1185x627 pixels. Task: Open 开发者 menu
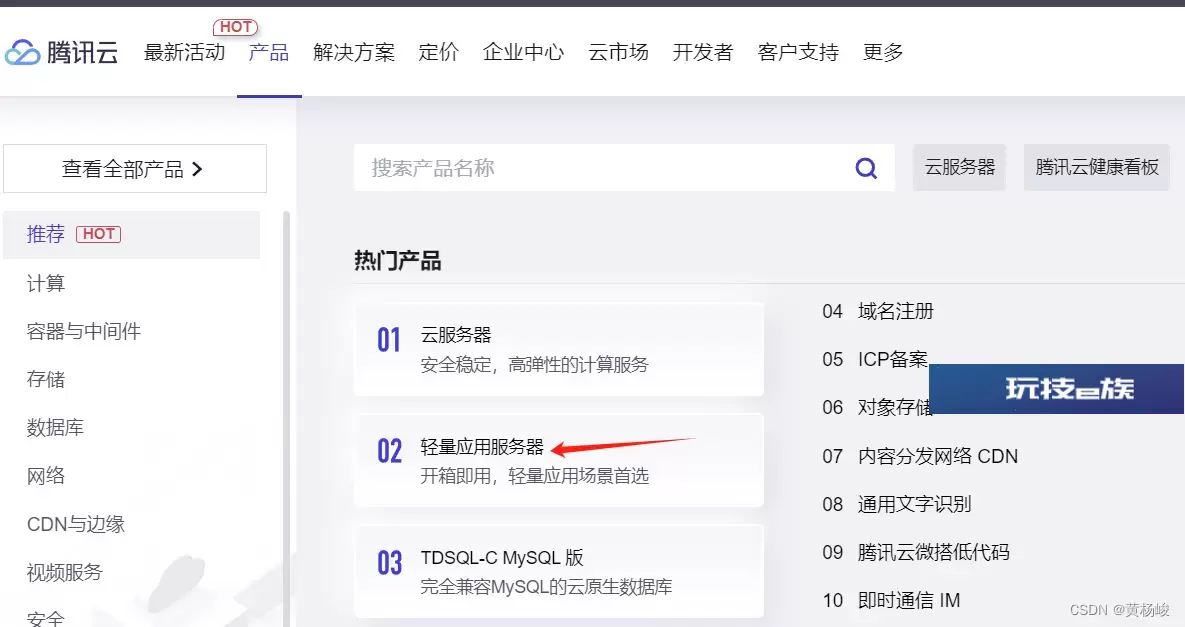coord(703,52)
